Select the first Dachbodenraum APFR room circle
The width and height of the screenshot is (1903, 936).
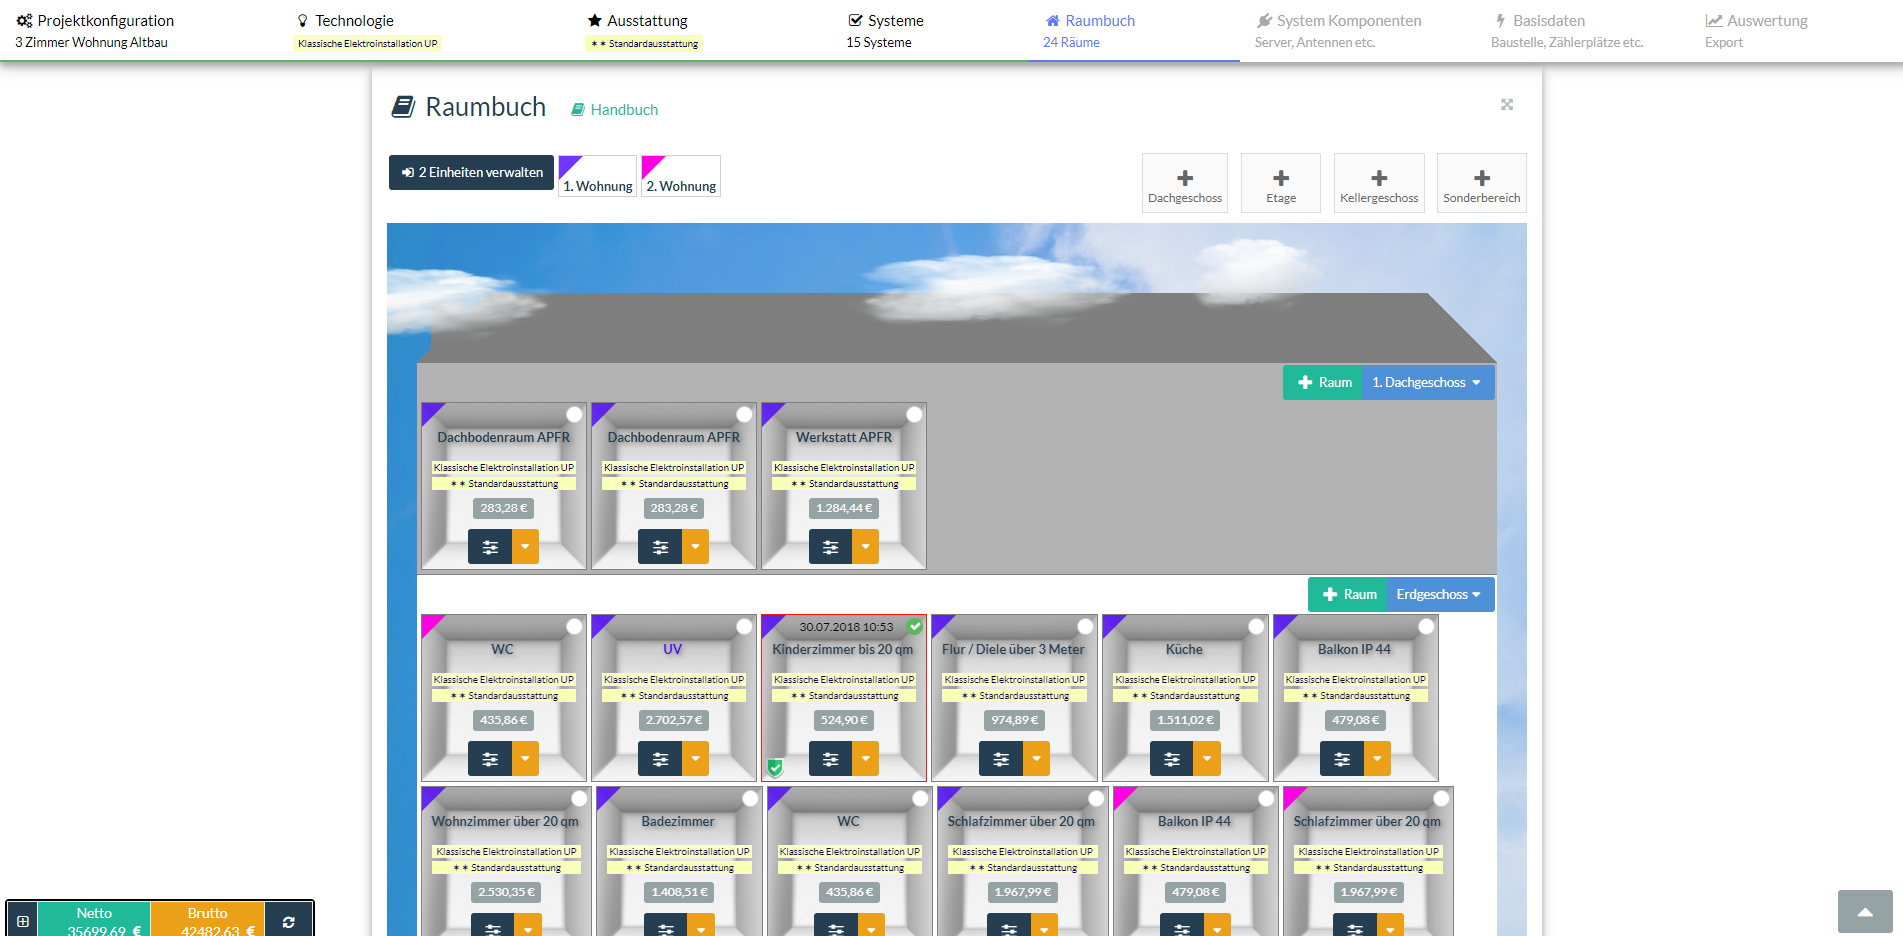tap(574, 414)
